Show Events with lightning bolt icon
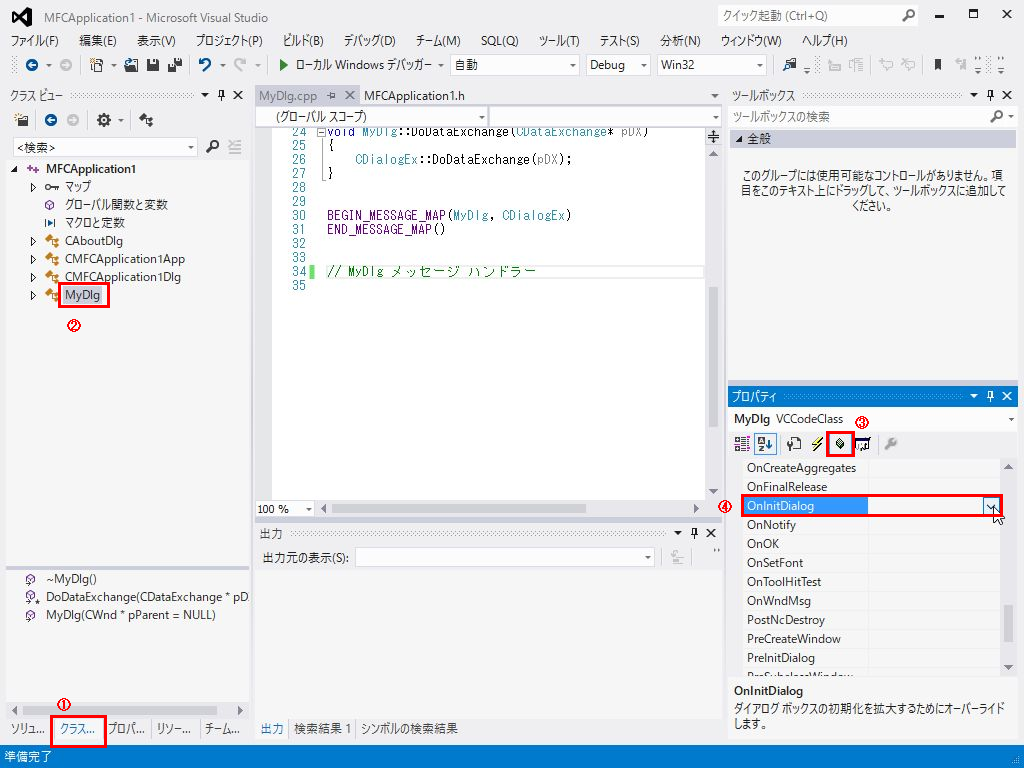This screenshot has width=1024, height=768. coord(816,444)
